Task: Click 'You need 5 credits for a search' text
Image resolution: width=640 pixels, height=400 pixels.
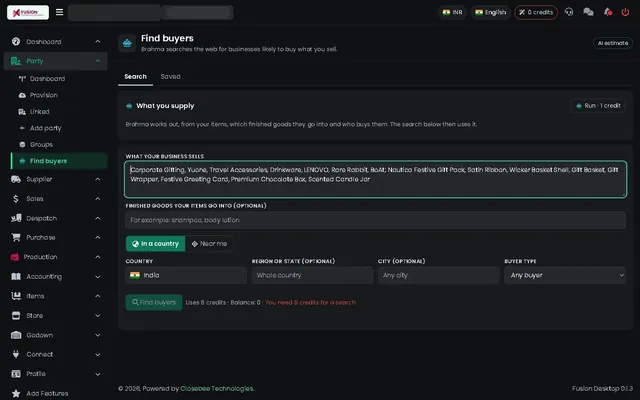Action: click(x=310, y=302)
